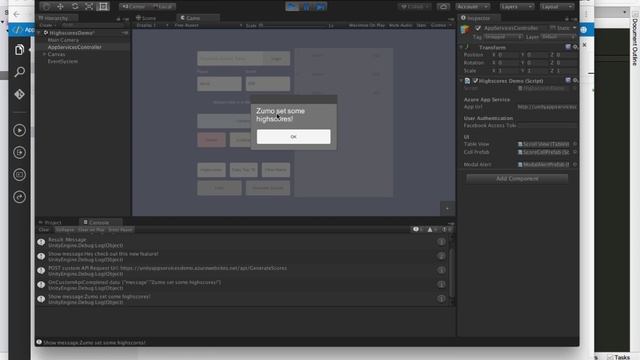
Task: Open the Transform help reference icon
Action: coord(568,47)
